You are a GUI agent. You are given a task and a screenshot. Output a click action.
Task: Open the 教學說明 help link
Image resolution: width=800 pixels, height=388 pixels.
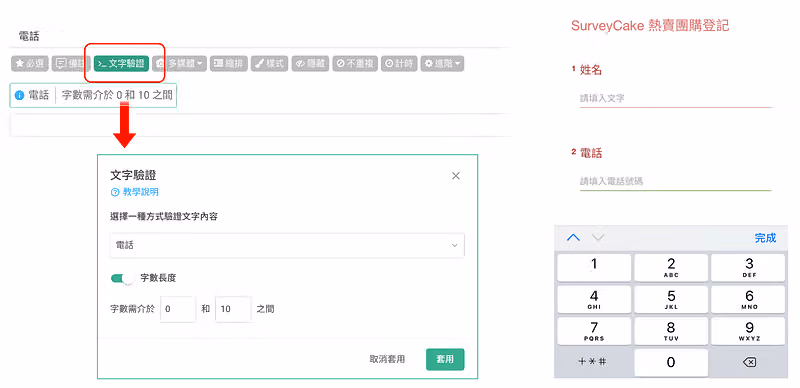(x=135, y=192)
